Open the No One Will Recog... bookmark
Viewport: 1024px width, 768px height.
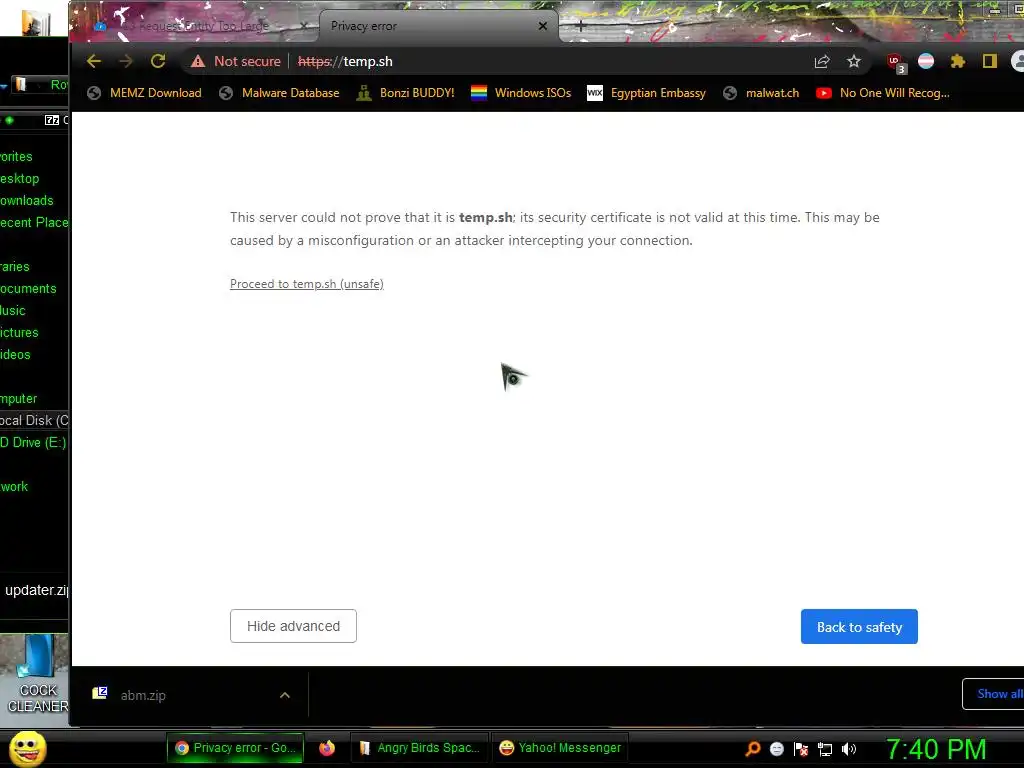point(883,93)
